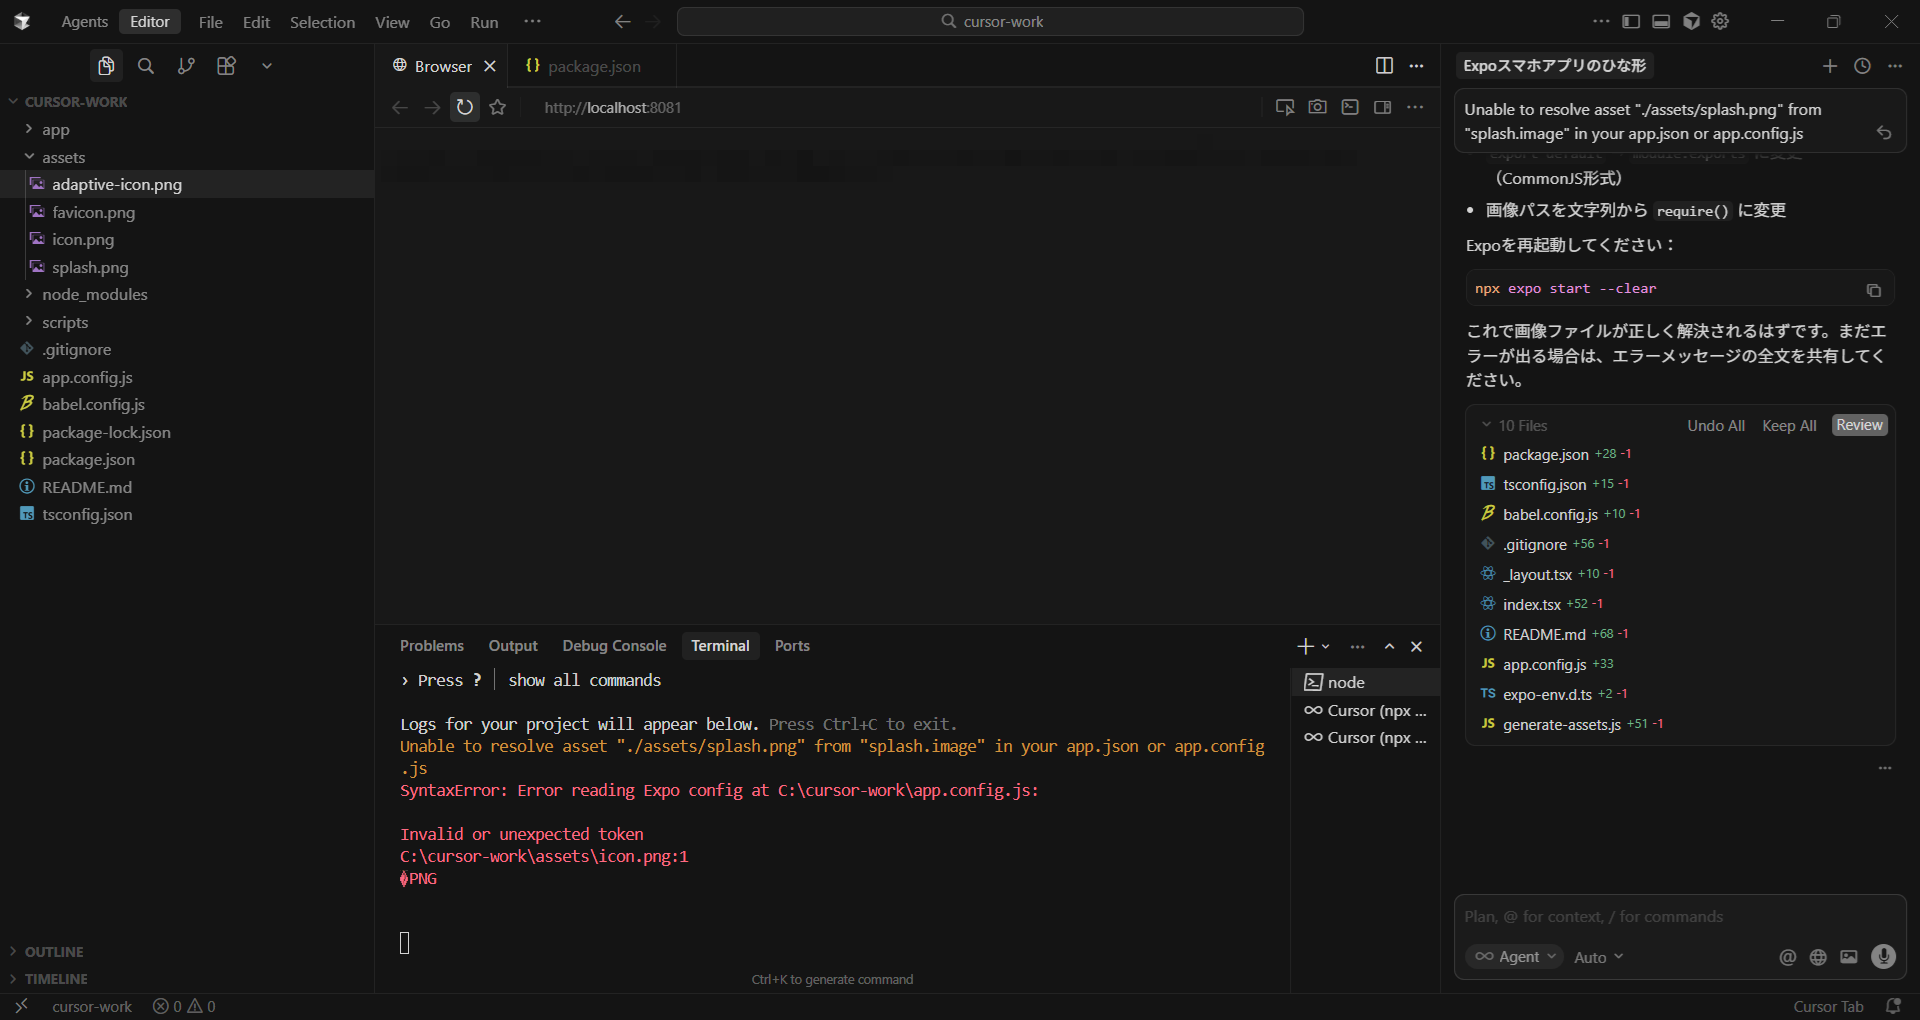Open the Auto model dropdown
This screenshot has width=1920, height=1020.
[1598, 957]
